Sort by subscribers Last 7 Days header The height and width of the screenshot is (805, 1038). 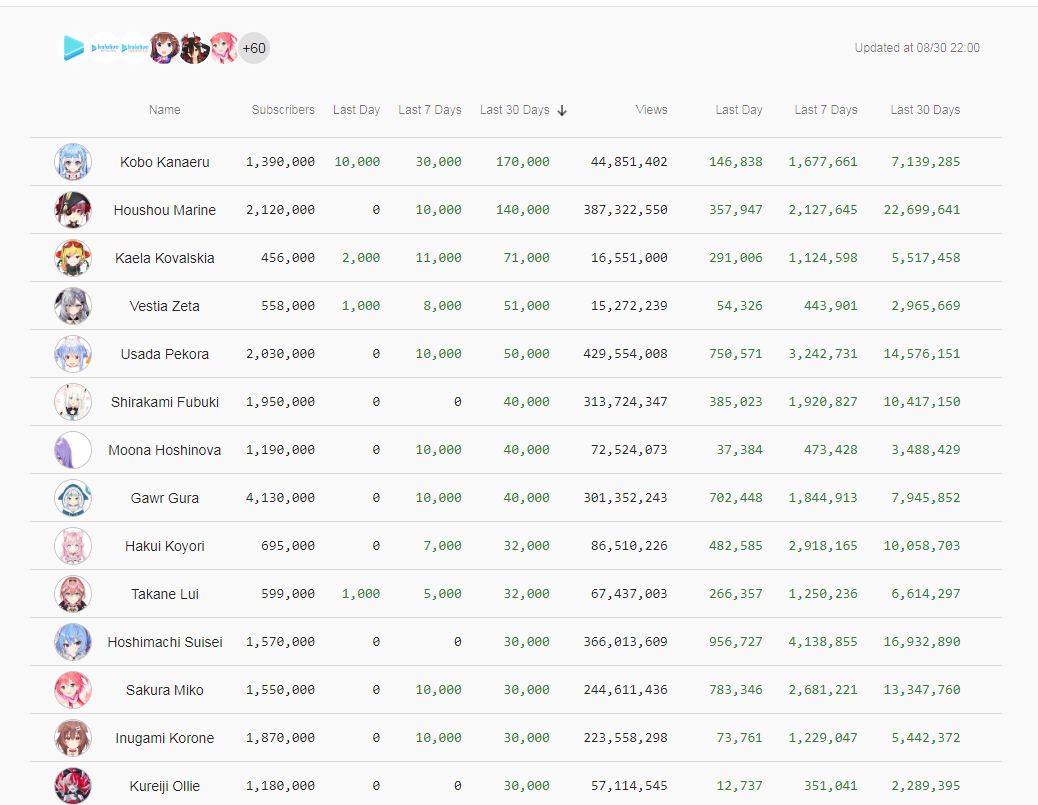(430, 110)
